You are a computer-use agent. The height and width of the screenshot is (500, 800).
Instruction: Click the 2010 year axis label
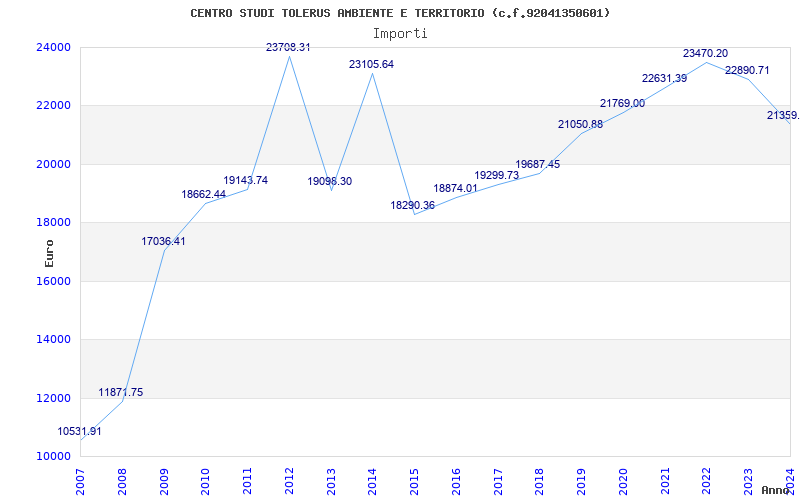(206, 482)
